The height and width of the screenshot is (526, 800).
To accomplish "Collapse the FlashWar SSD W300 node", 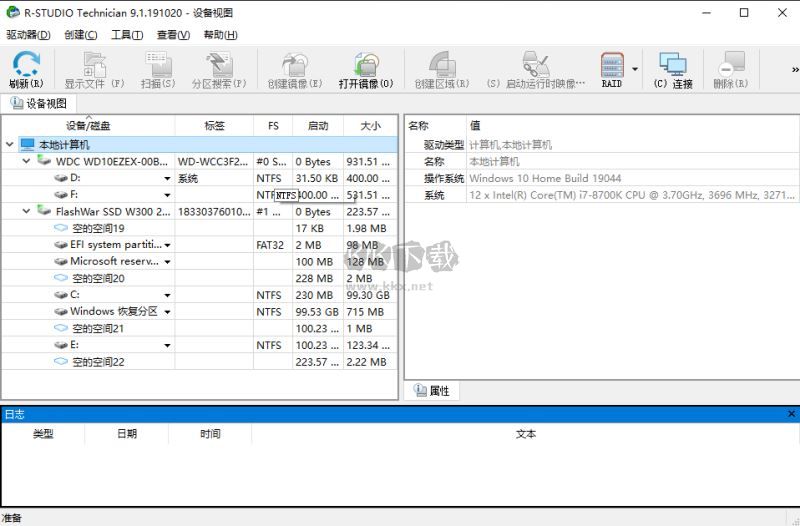I will pyautogui.click(x=25, y=211).
